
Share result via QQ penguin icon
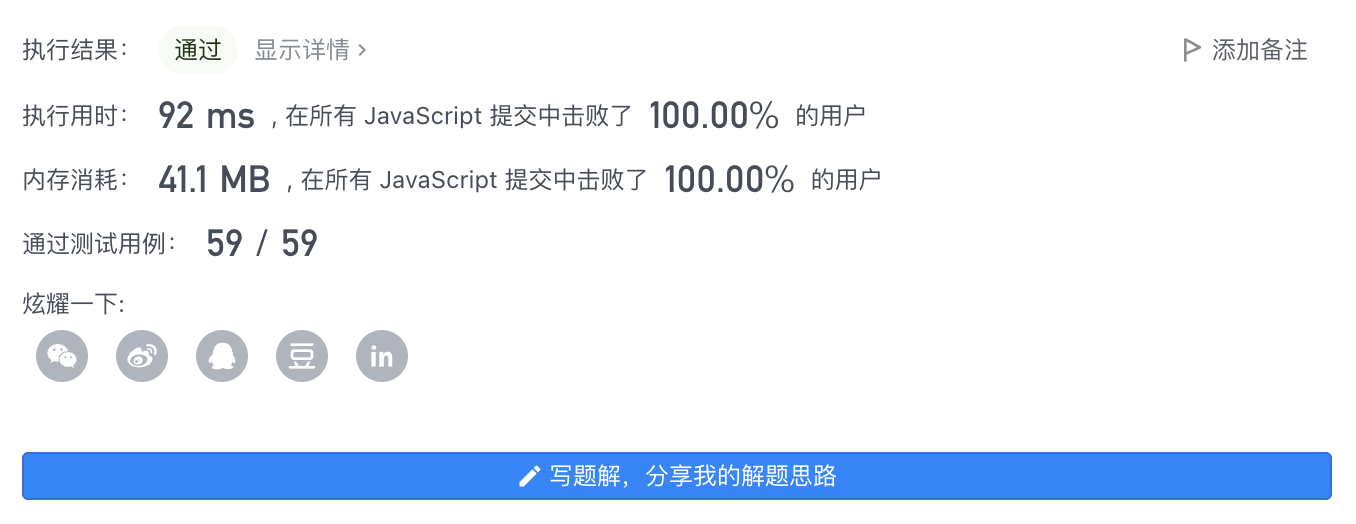(222, 356)
